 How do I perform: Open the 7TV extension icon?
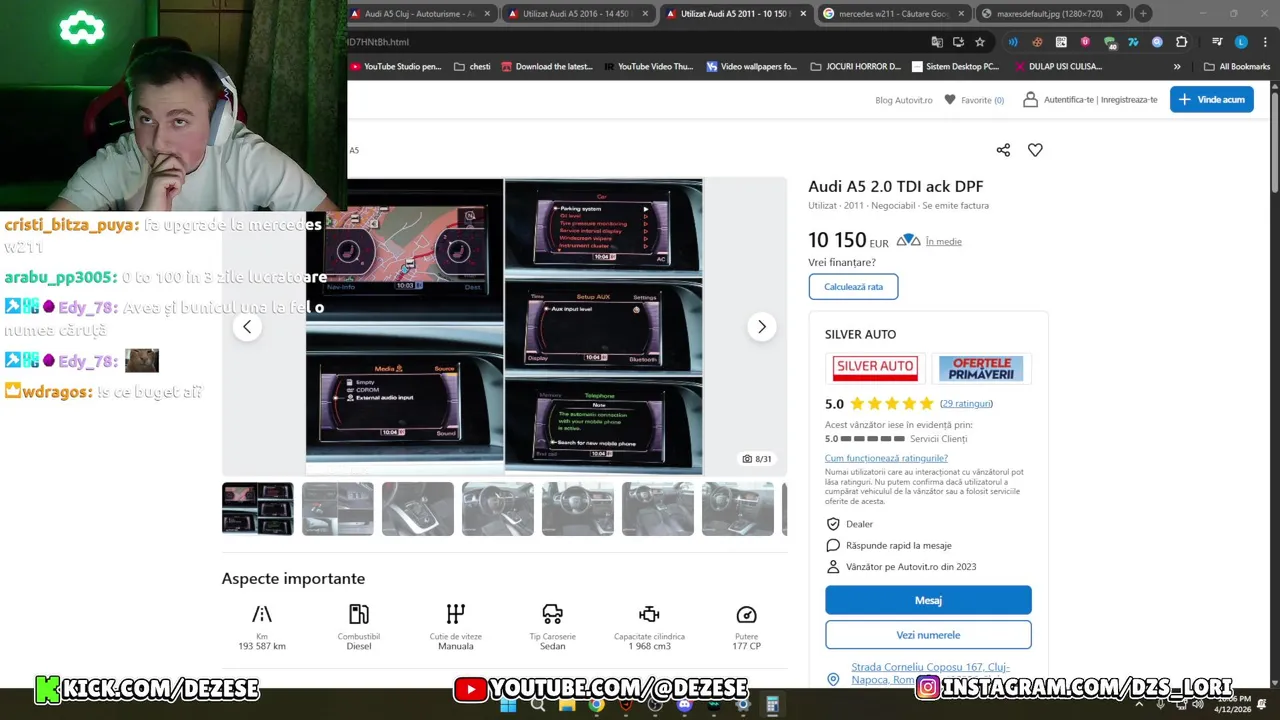coord(1133,42)
